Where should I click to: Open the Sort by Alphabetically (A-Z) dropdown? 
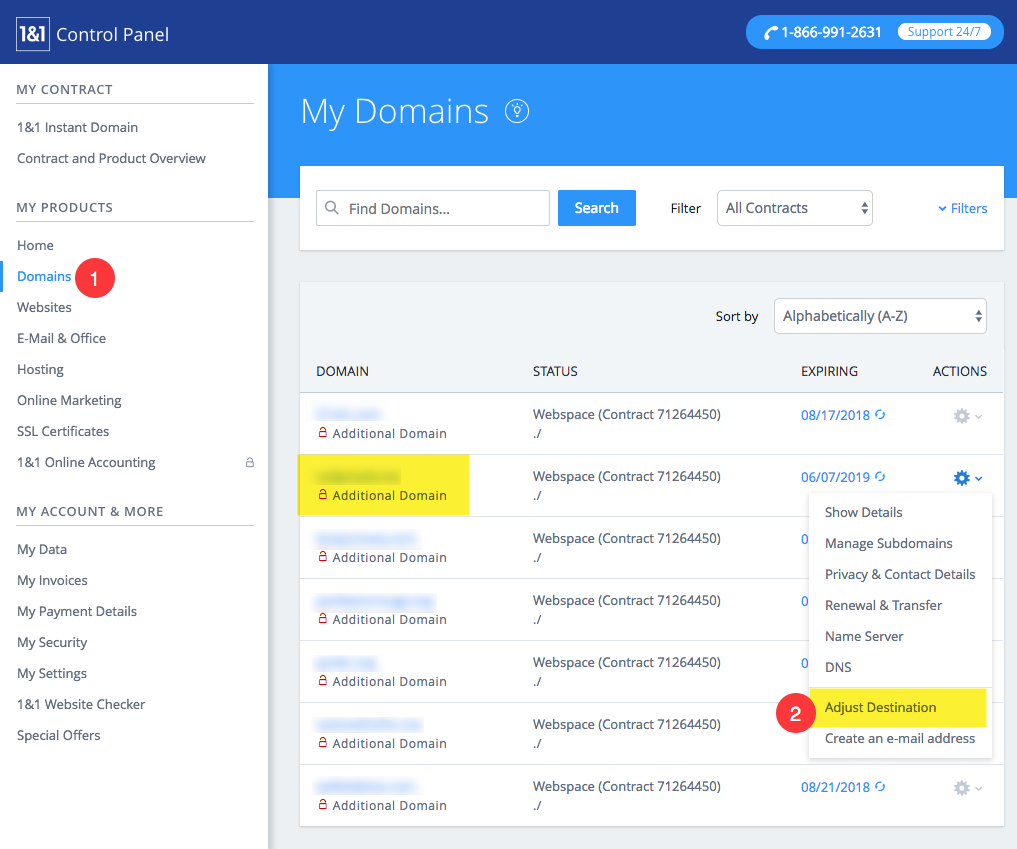[x=880, y=316]
